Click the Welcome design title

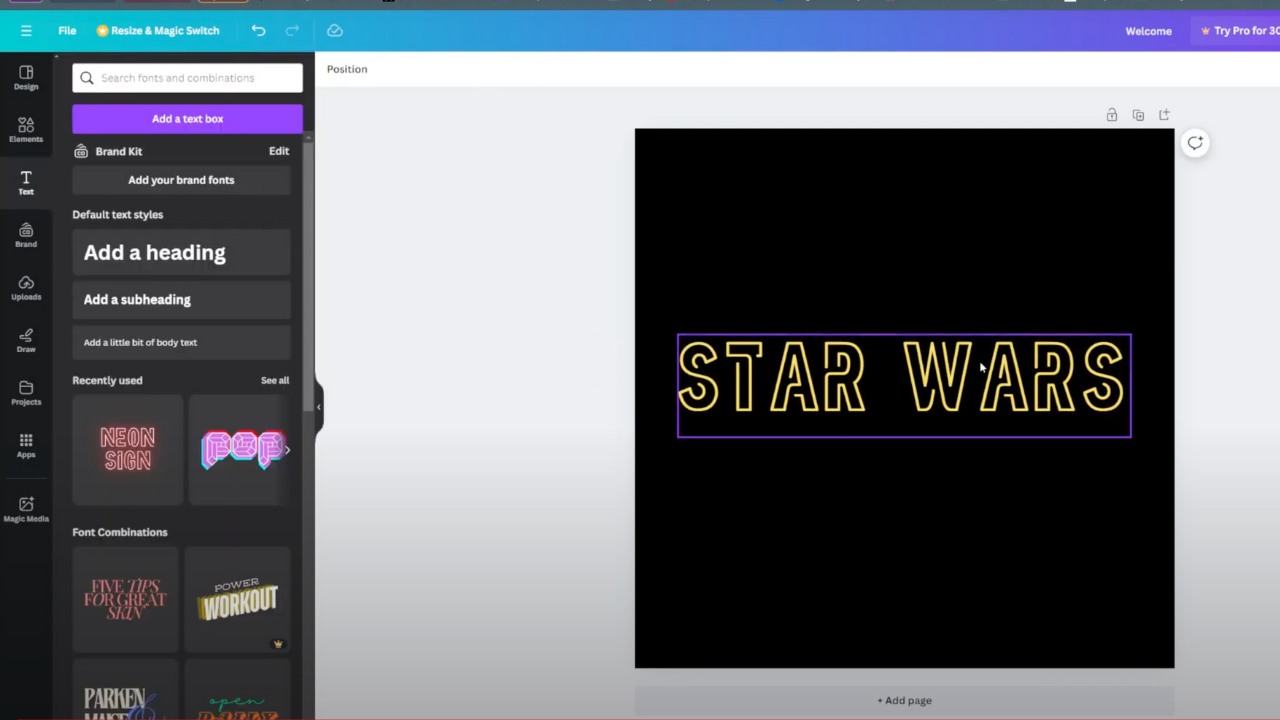(x=1148, y=31)
